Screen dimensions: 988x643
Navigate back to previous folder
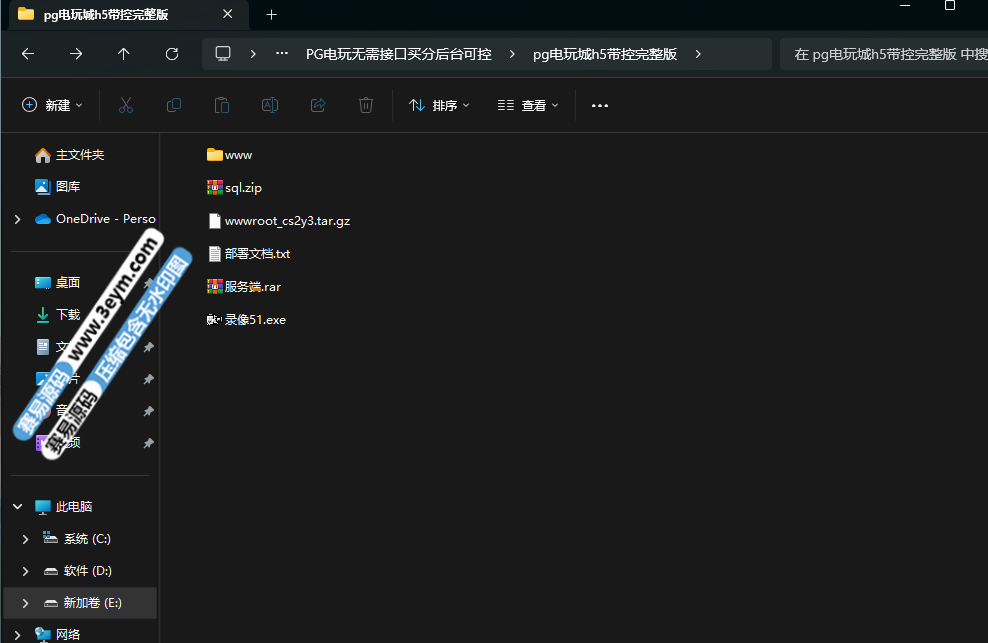tap(28, 54)
